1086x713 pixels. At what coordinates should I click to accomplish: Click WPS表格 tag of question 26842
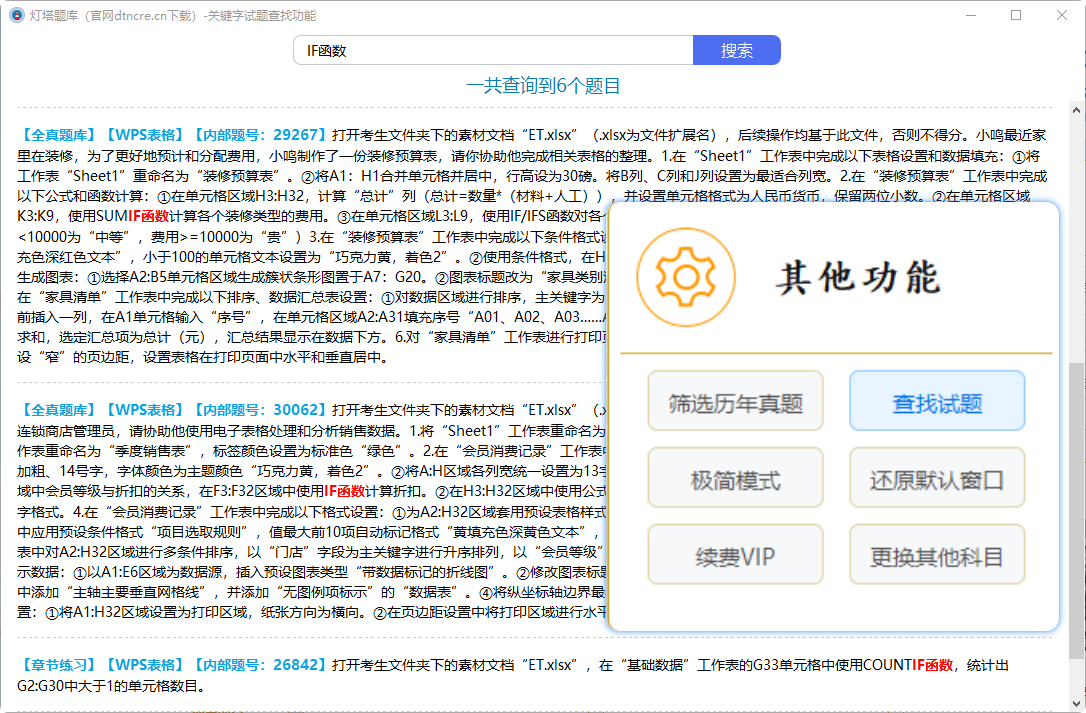click(x=144, y=665)
